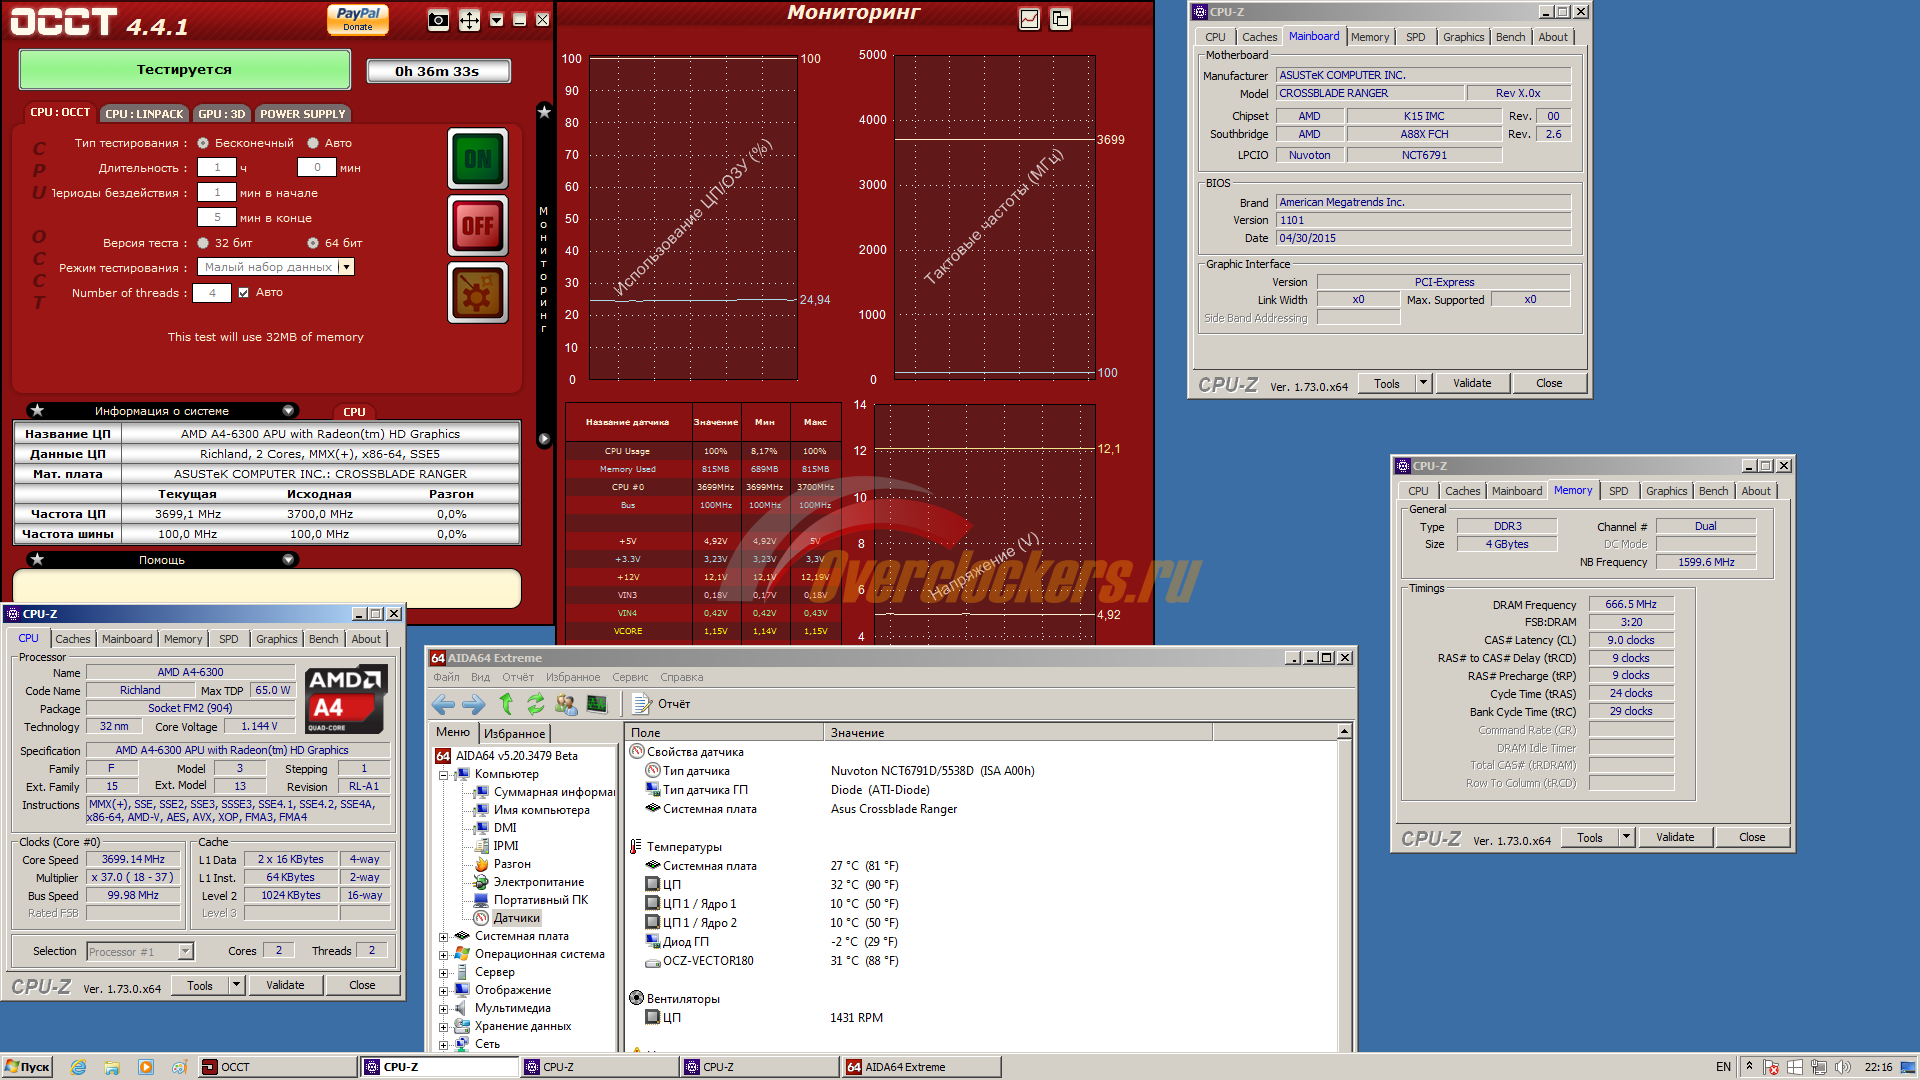Switch to the CPU : LINPACK tab
This screenshot has width=1920, height=1080.
[144, 114]
